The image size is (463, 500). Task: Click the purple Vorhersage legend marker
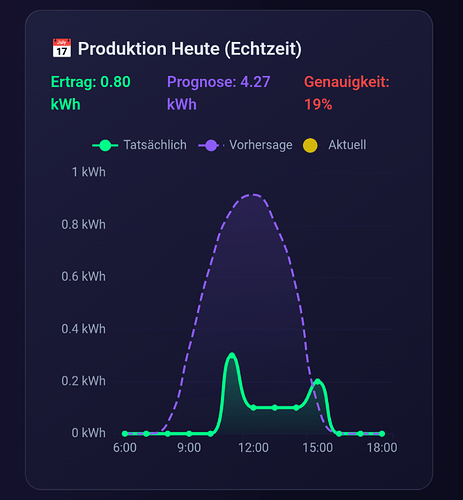click(x=211, y=146)
